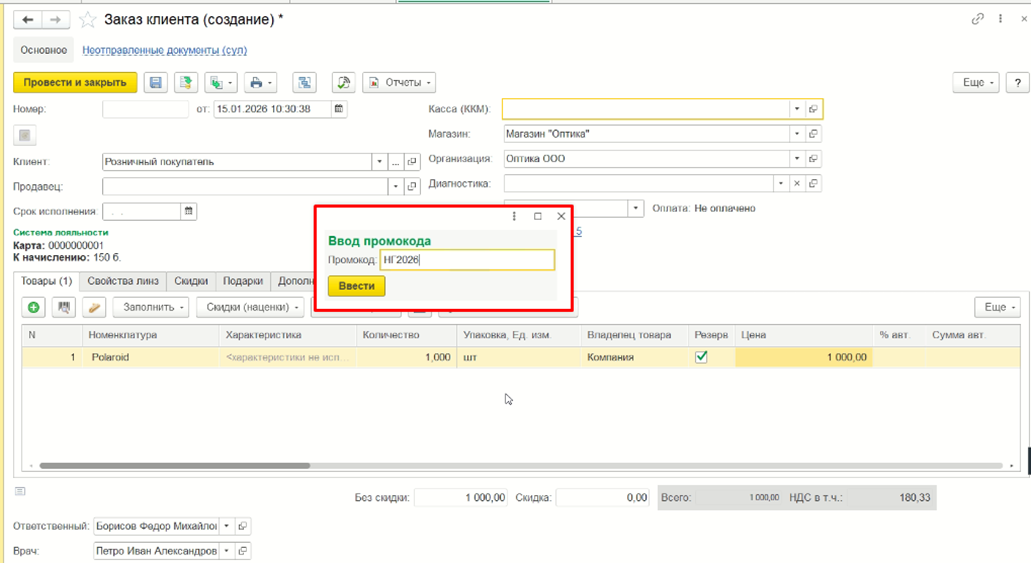Screen dimensions: 1031x563
Task: Mark document as favorite with star icon
Action: point(87,20)
